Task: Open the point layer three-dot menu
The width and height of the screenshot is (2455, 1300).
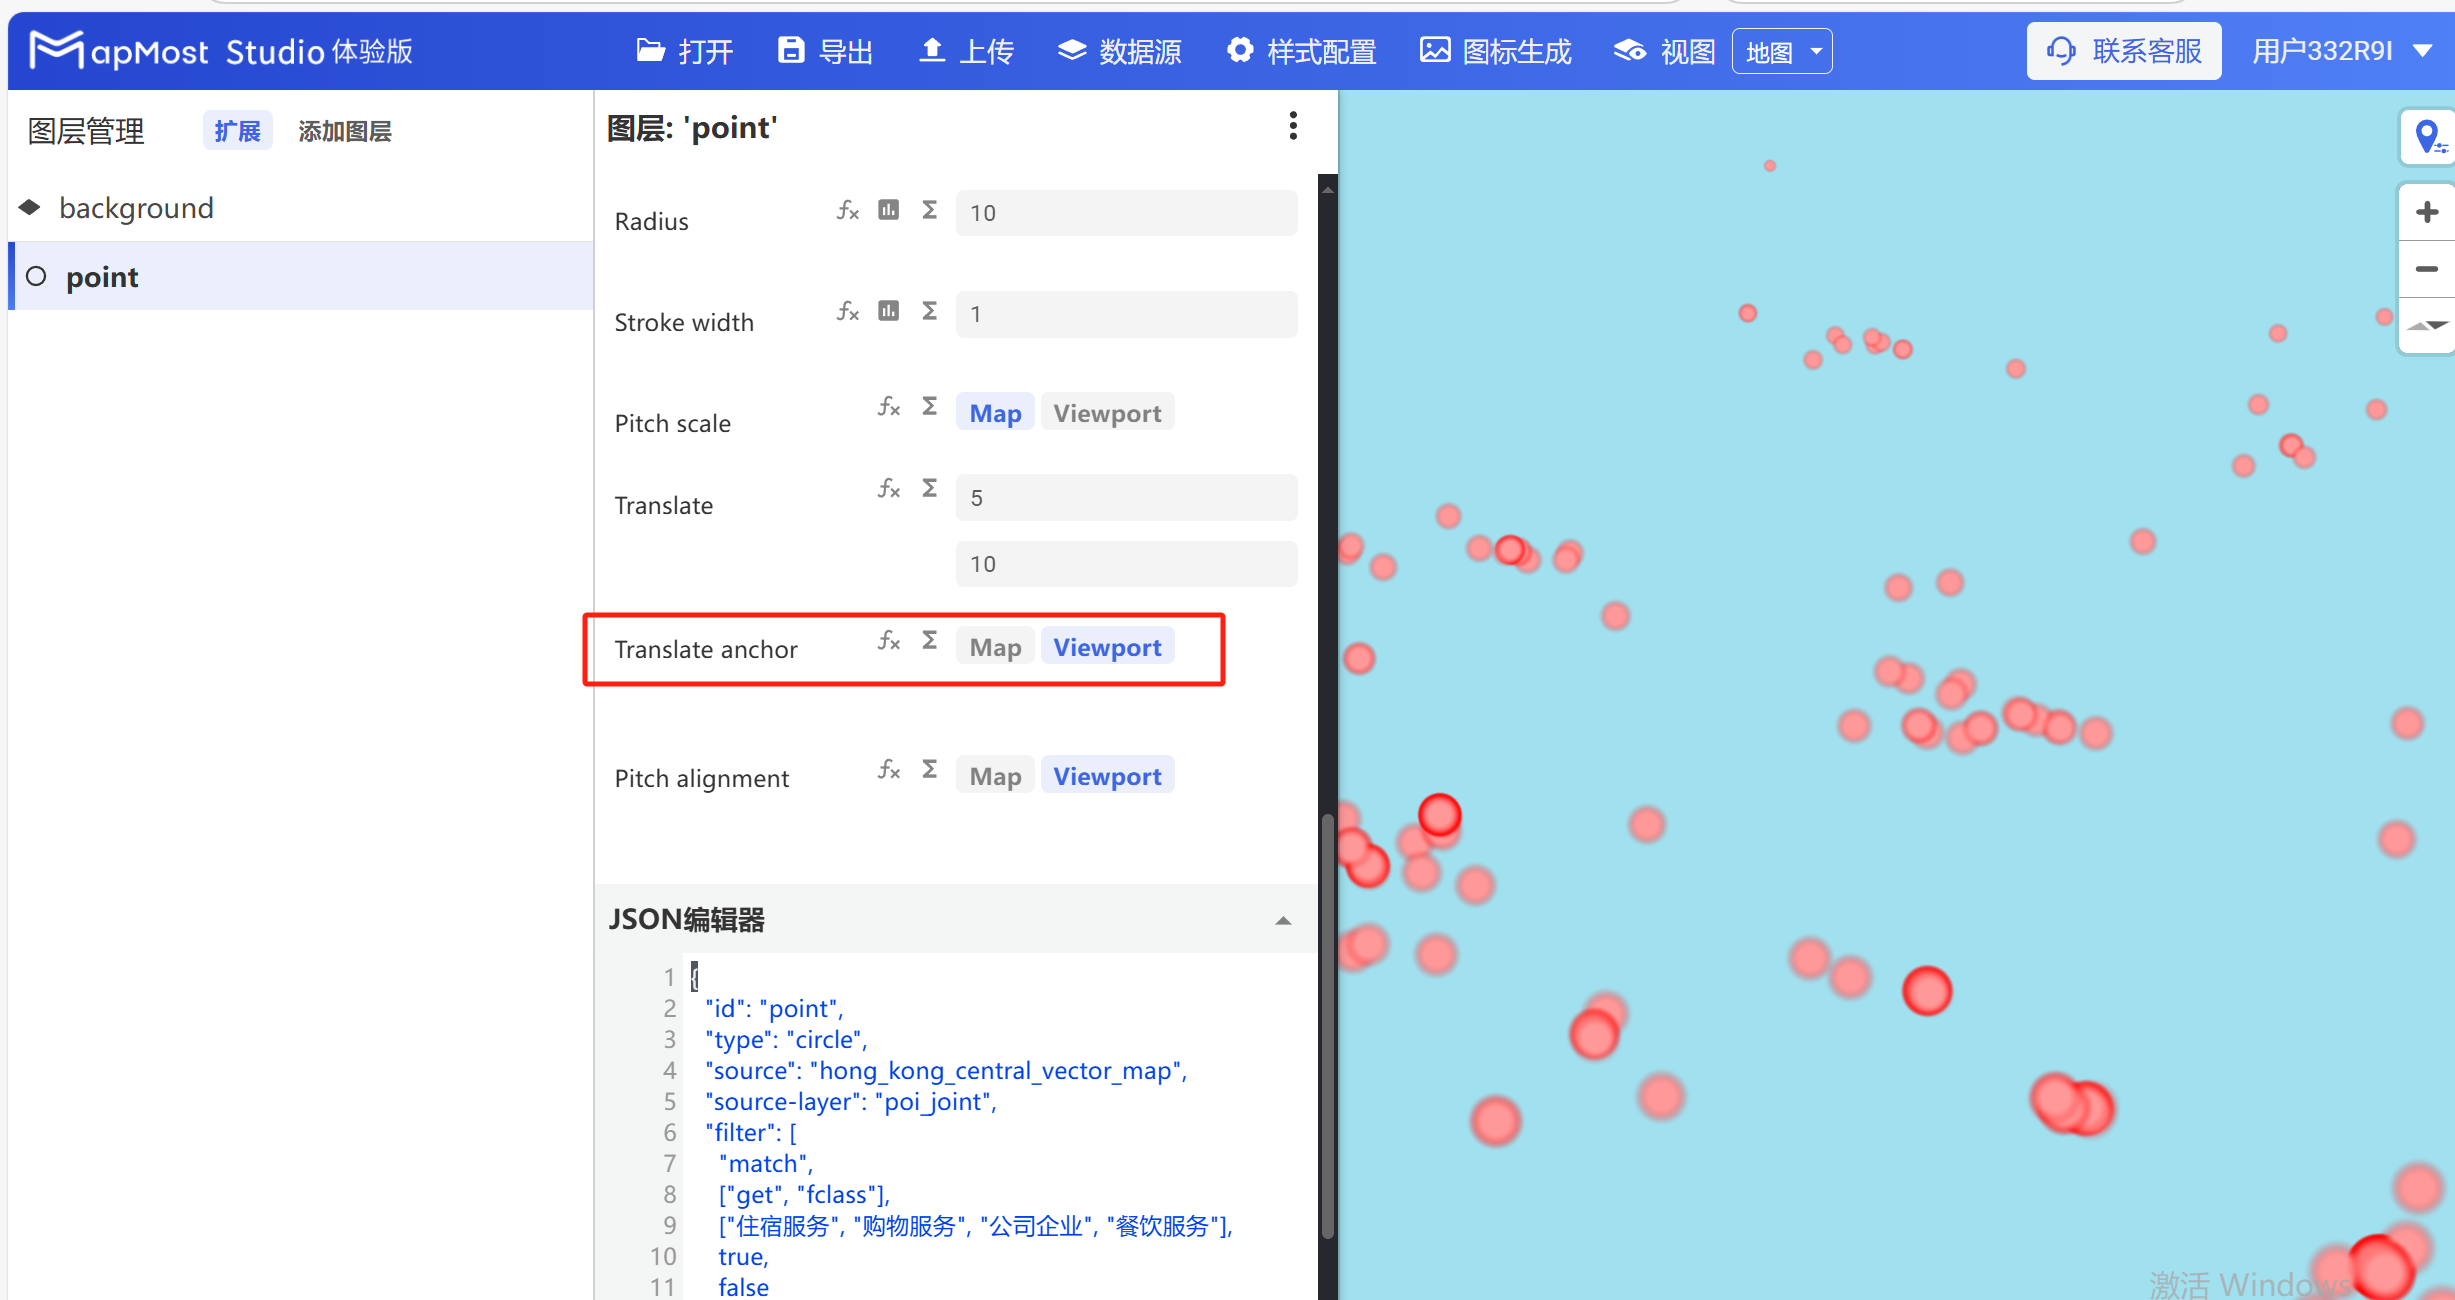Action: pos(1293,126)
